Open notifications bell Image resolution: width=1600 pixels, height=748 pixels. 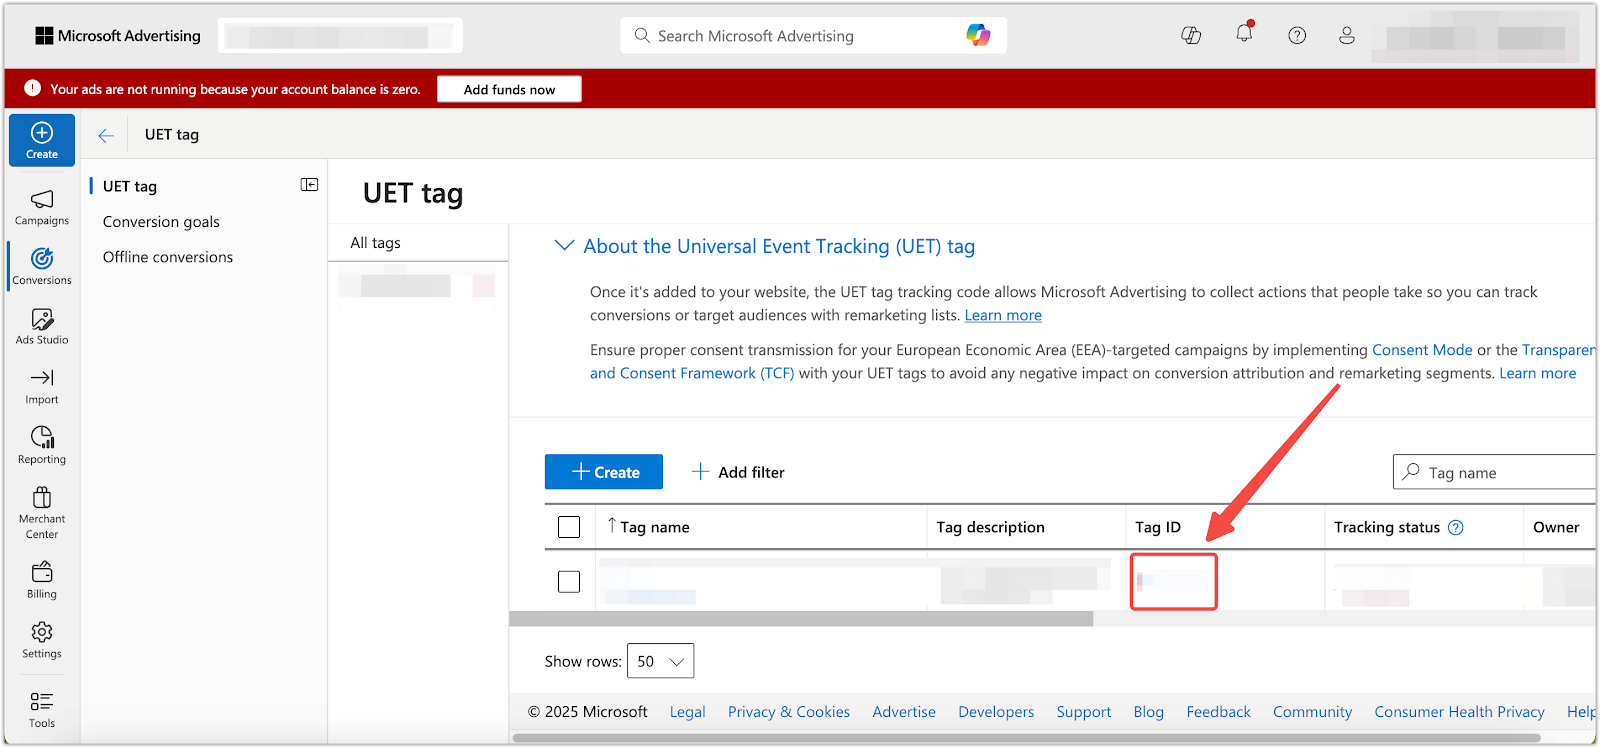click(1244, 34)
